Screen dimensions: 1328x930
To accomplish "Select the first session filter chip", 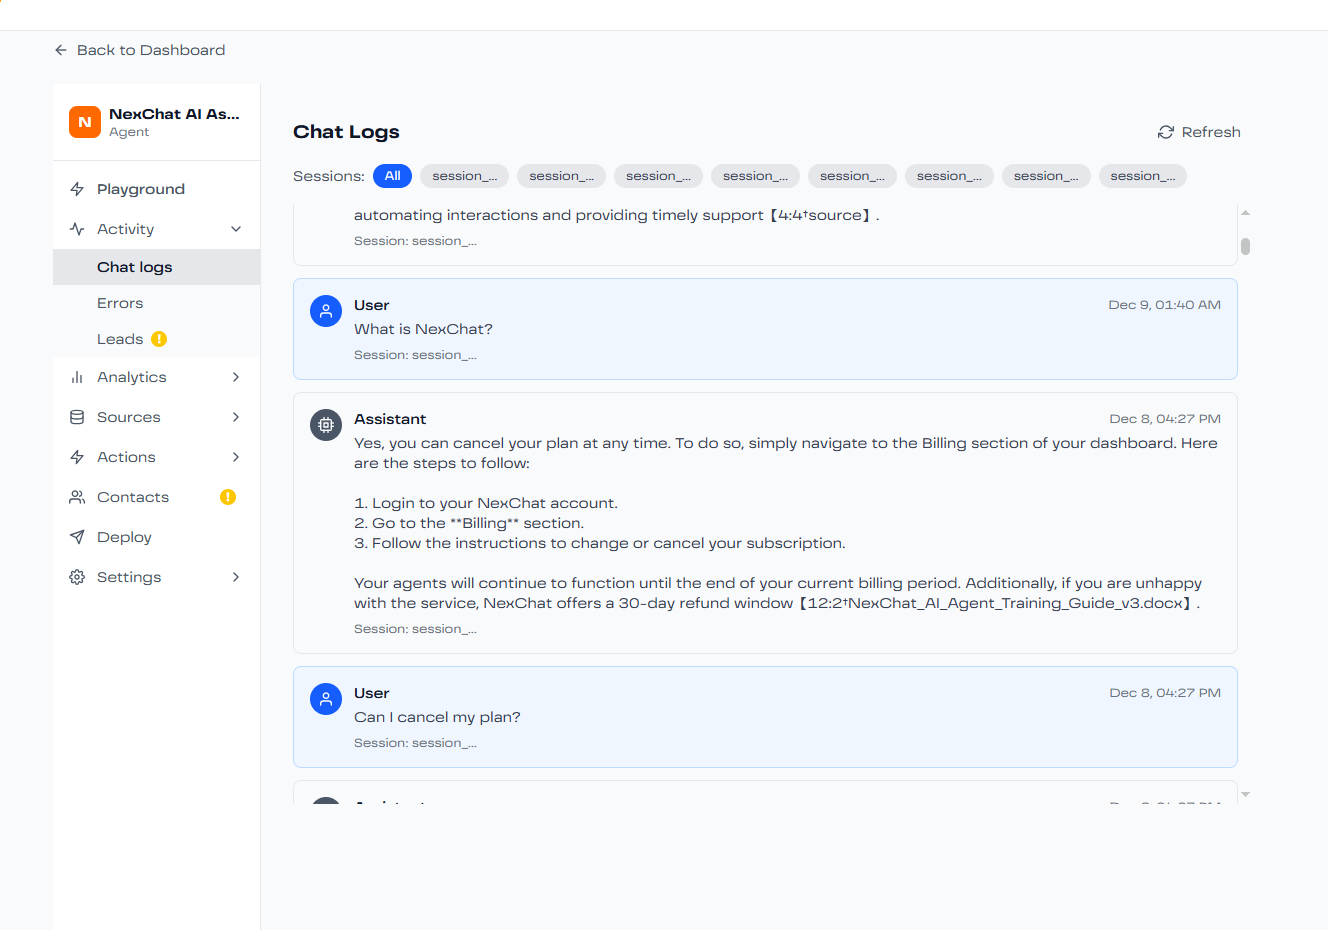I will pyautogui.click(x=464, y=176).
